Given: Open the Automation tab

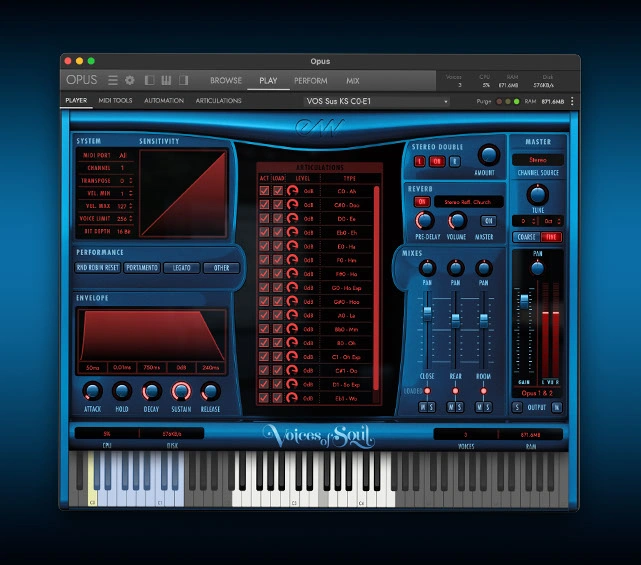Looking at the screenshot, I should pos(164,100).
